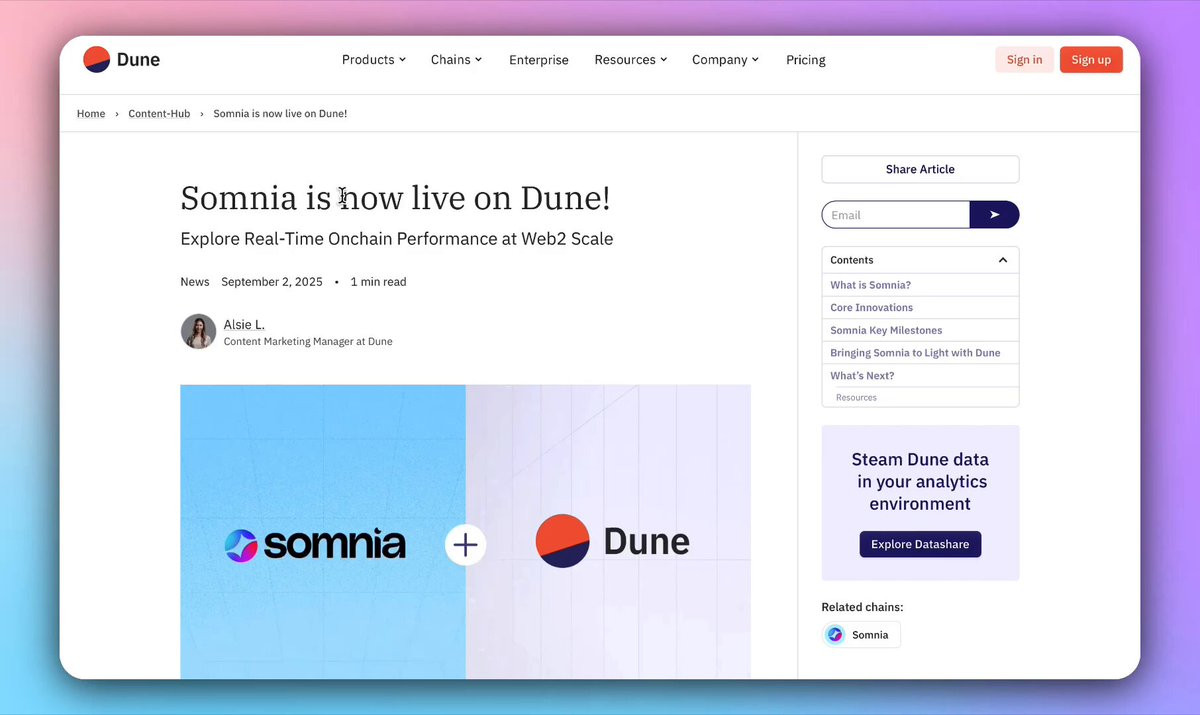Jump to 'Bringing Somnia to Light with Dune'

(915, 353)
